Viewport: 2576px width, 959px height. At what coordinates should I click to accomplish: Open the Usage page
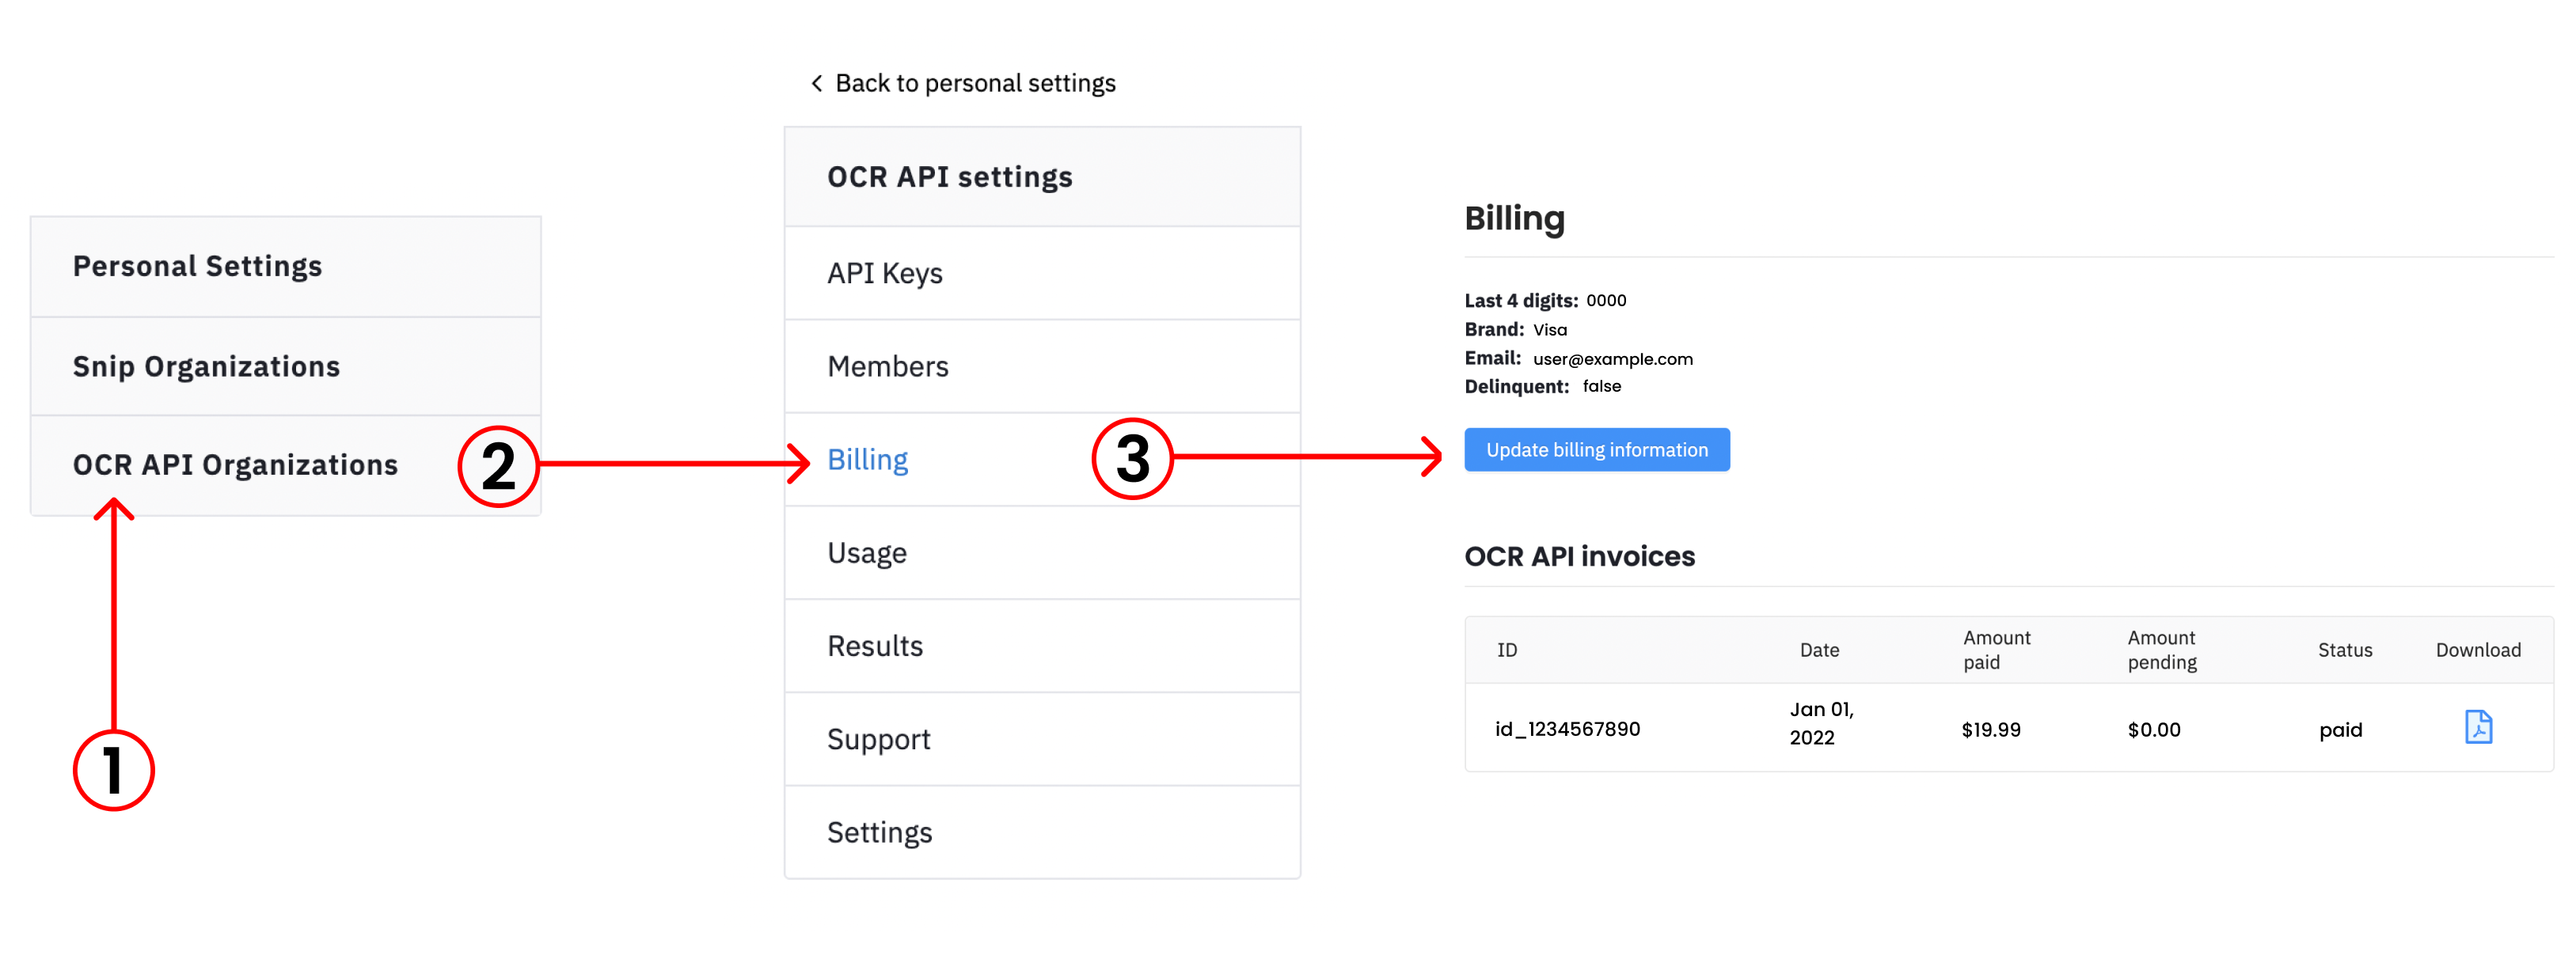tap(1042, 552)
